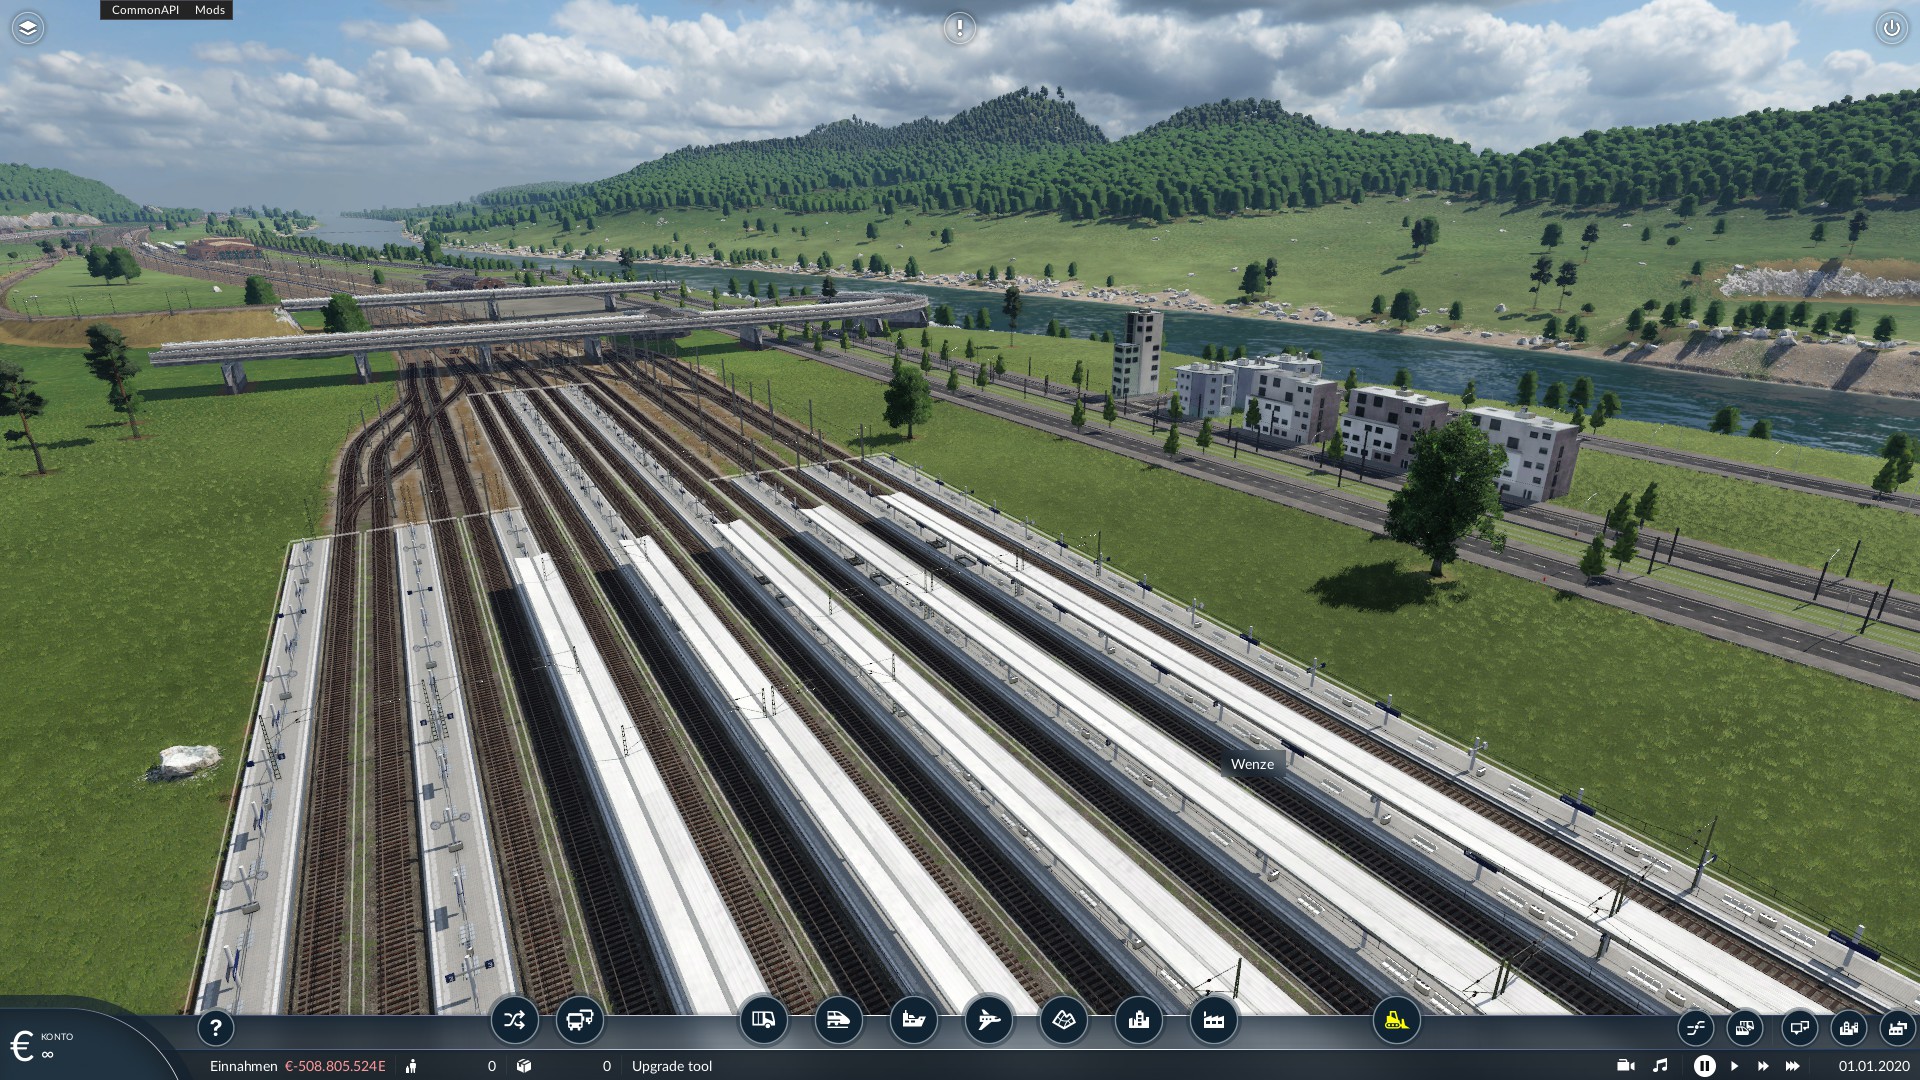The height and width of the screenshot is (1080, 1920).
Task: Activate the yellow bulldozer tool
Action: click(1396, 1021)
